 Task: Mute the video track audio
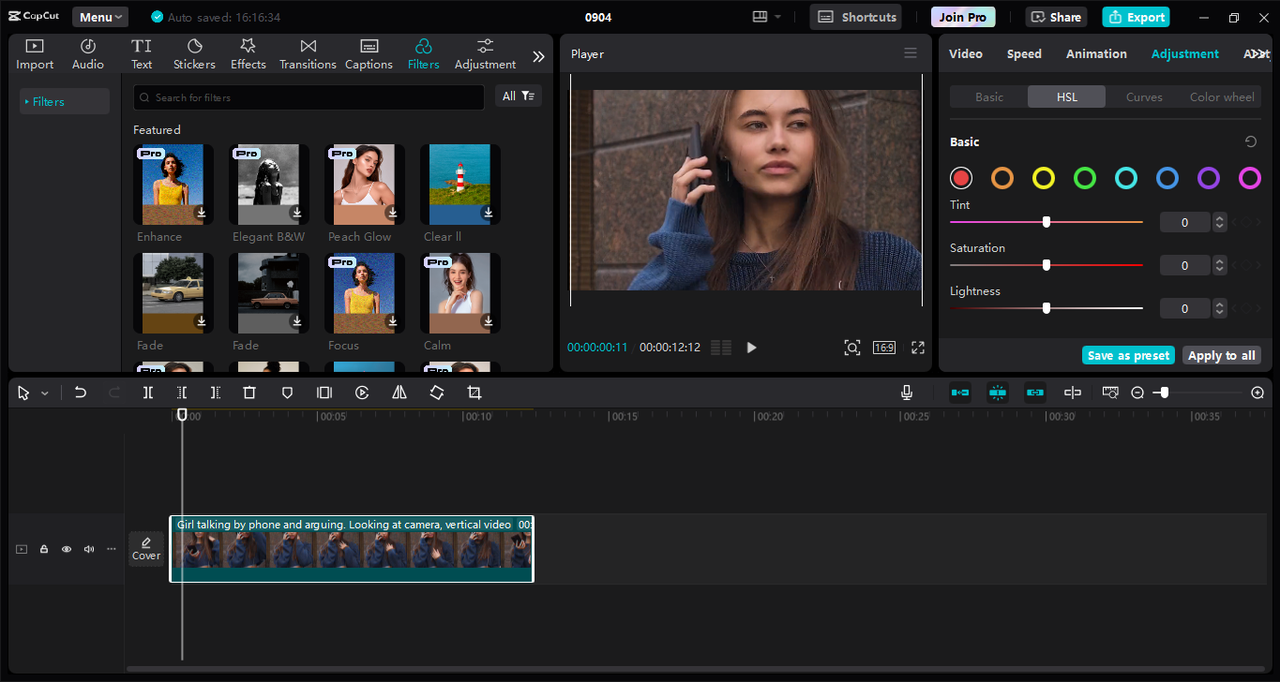[89, 549]
